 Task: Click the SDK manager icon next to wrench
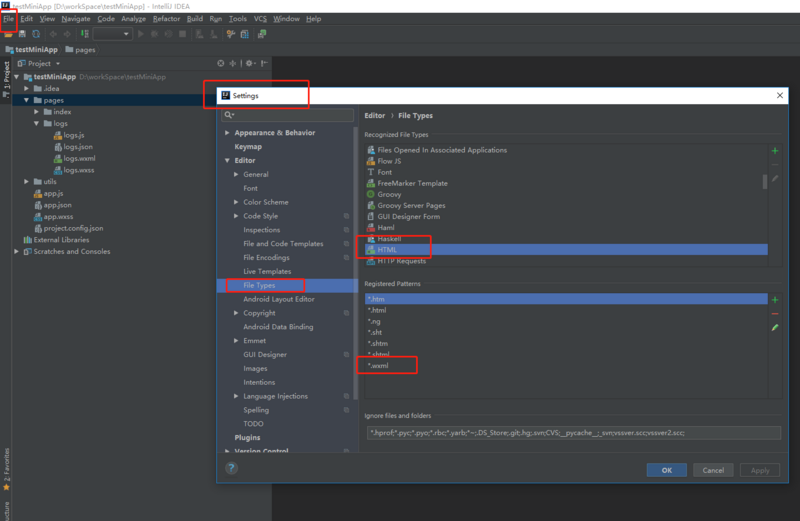245,34
